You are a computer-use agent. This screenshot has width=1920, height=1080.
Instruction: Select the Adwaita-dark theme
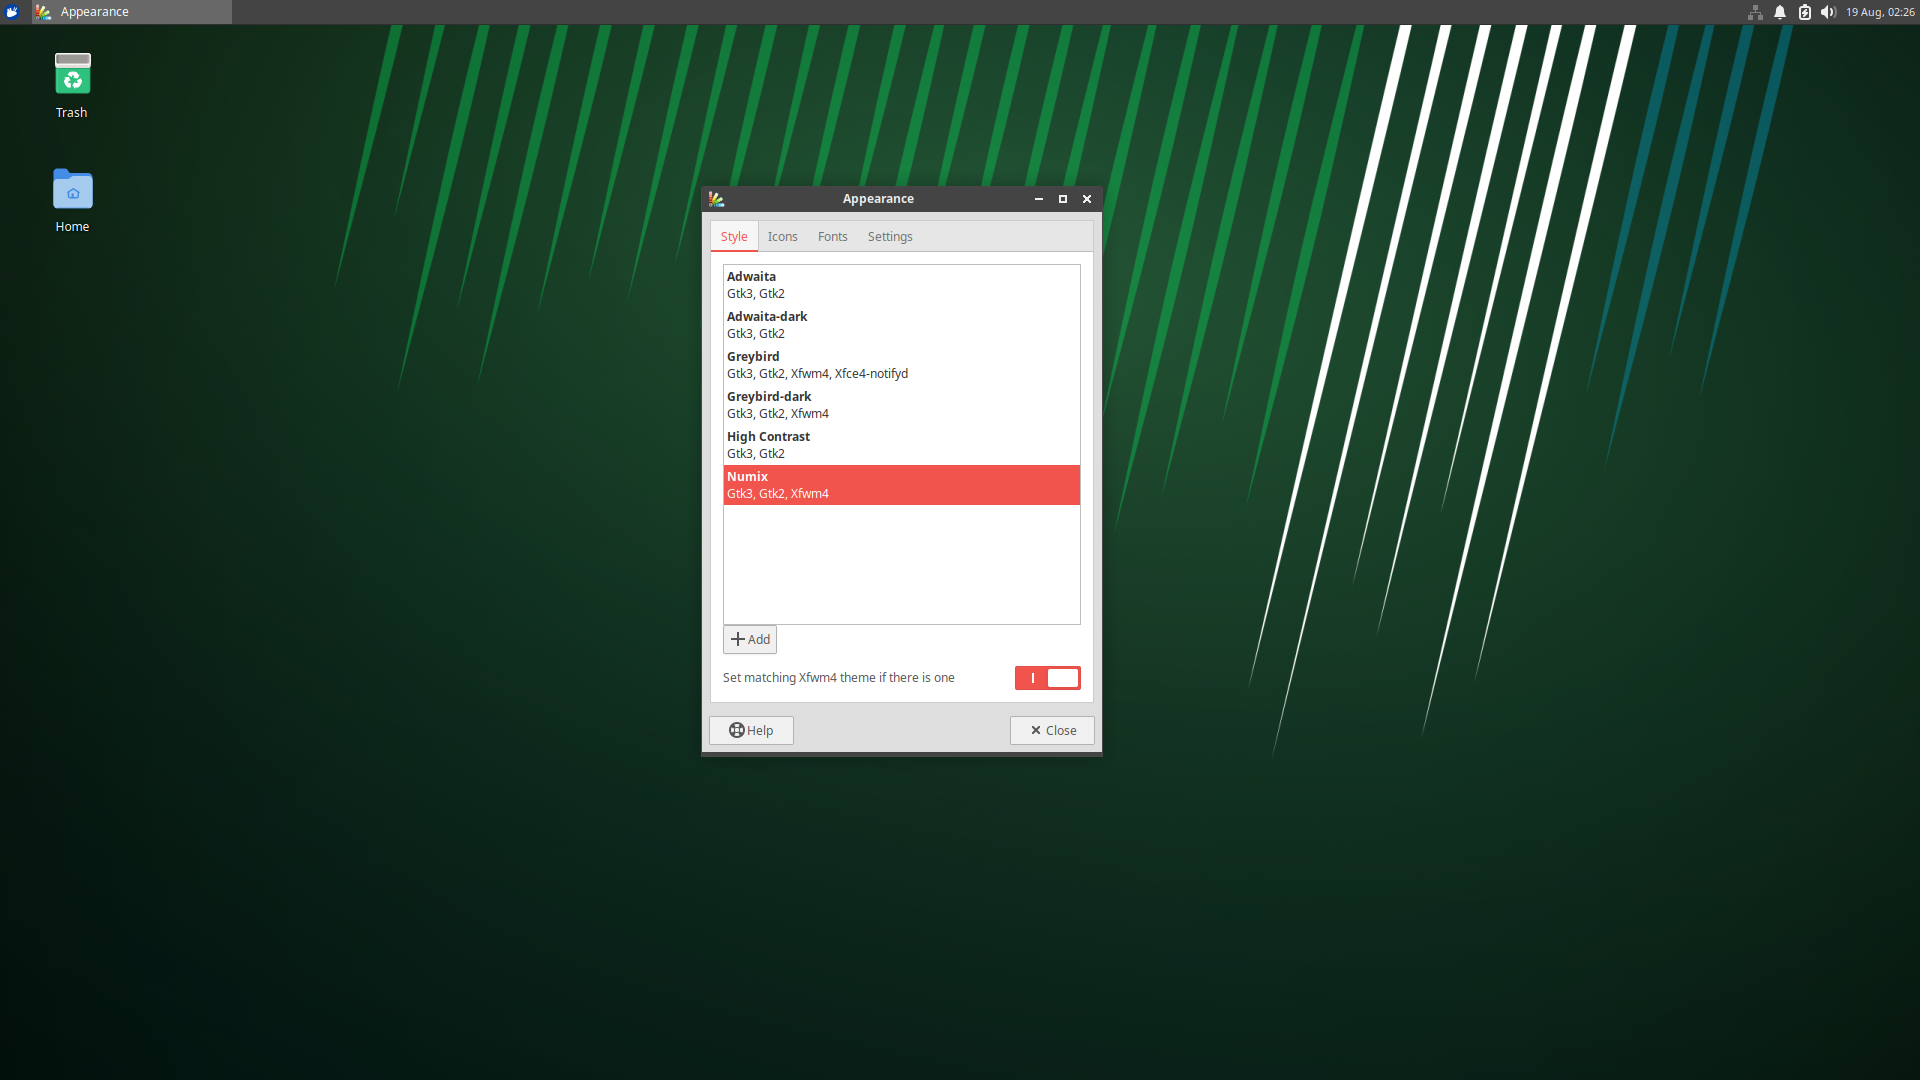(901, 325)
